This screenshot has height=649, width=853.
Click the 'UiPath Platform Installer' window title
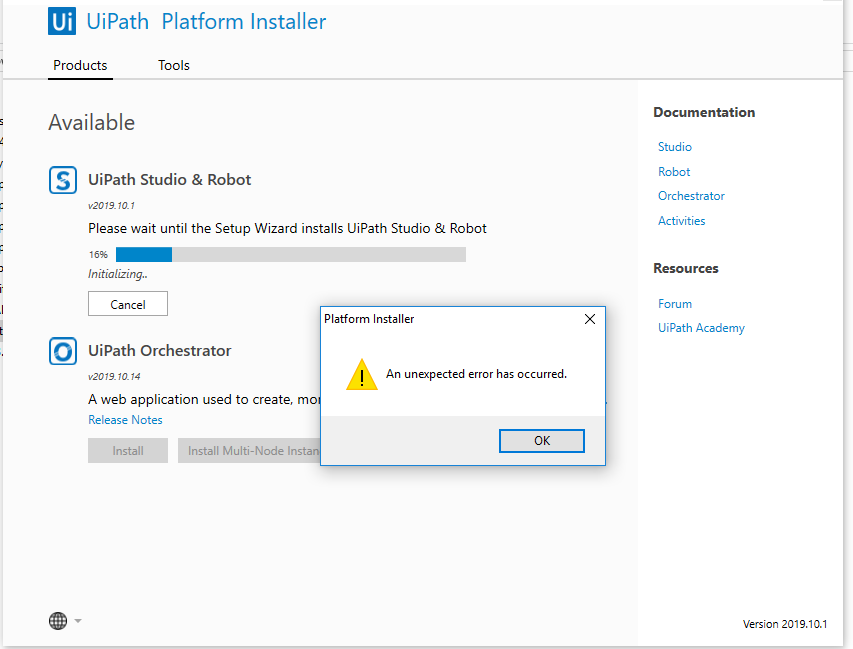click(x=206, y=22)
